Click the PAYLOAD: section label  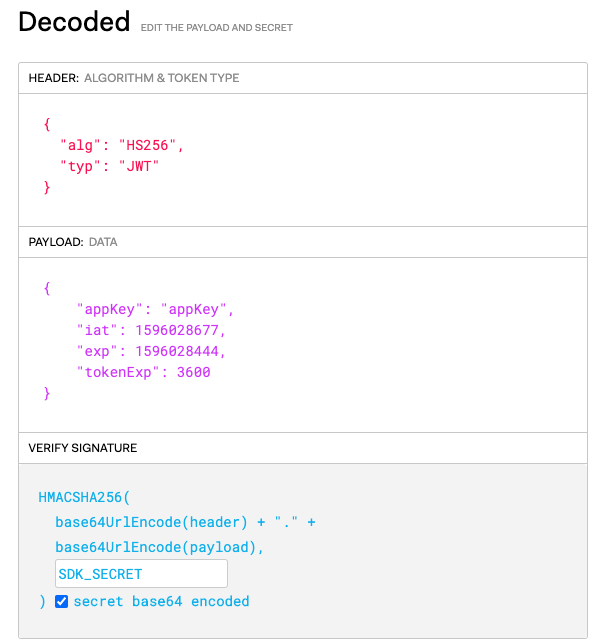tap(56, 242)
